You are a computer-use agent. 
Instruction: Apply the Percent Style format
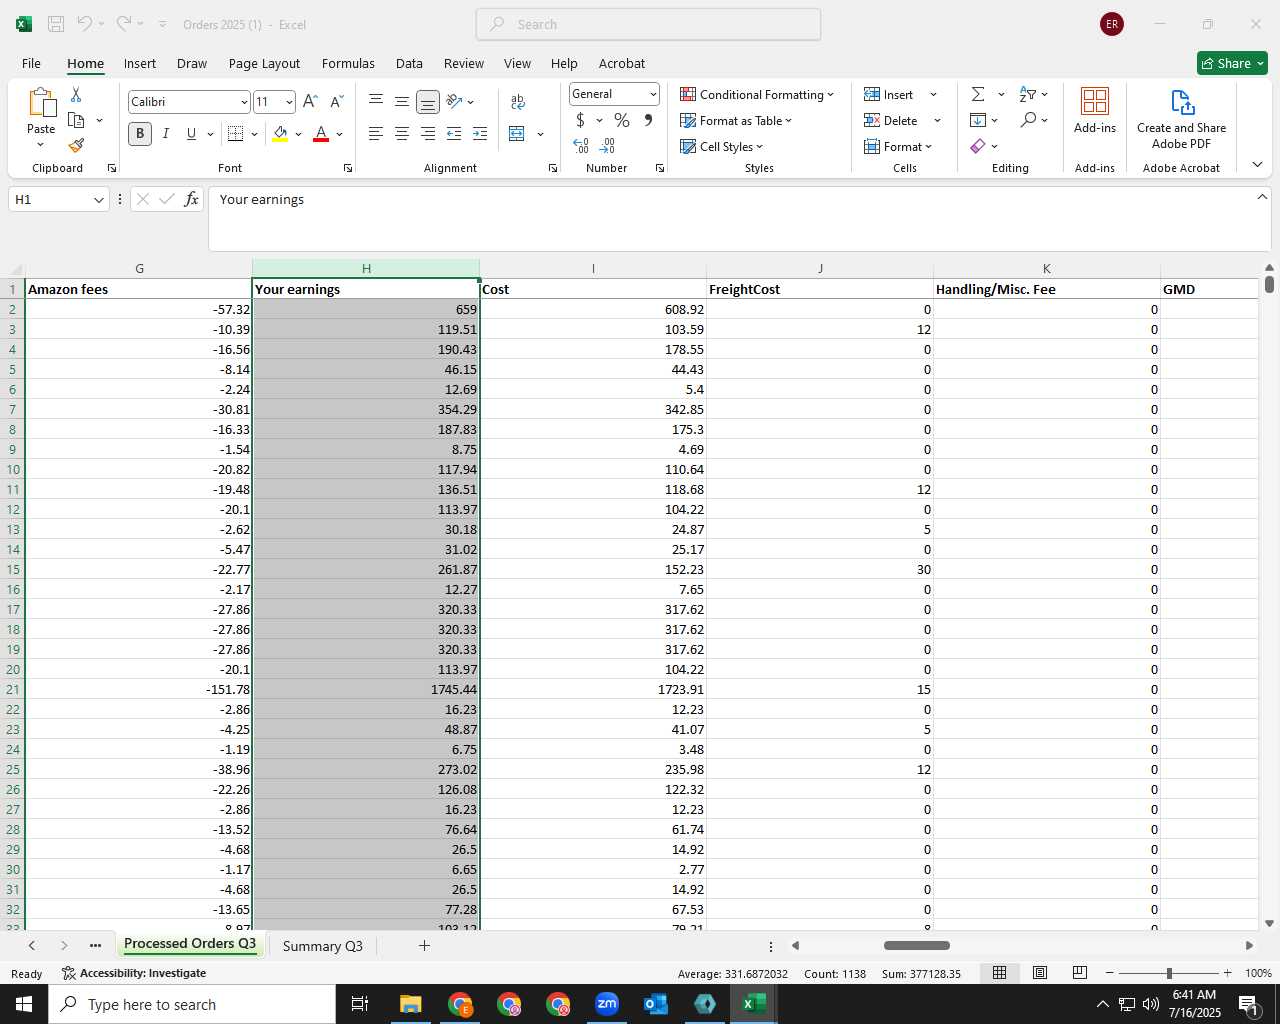click(x=622, y=120)
